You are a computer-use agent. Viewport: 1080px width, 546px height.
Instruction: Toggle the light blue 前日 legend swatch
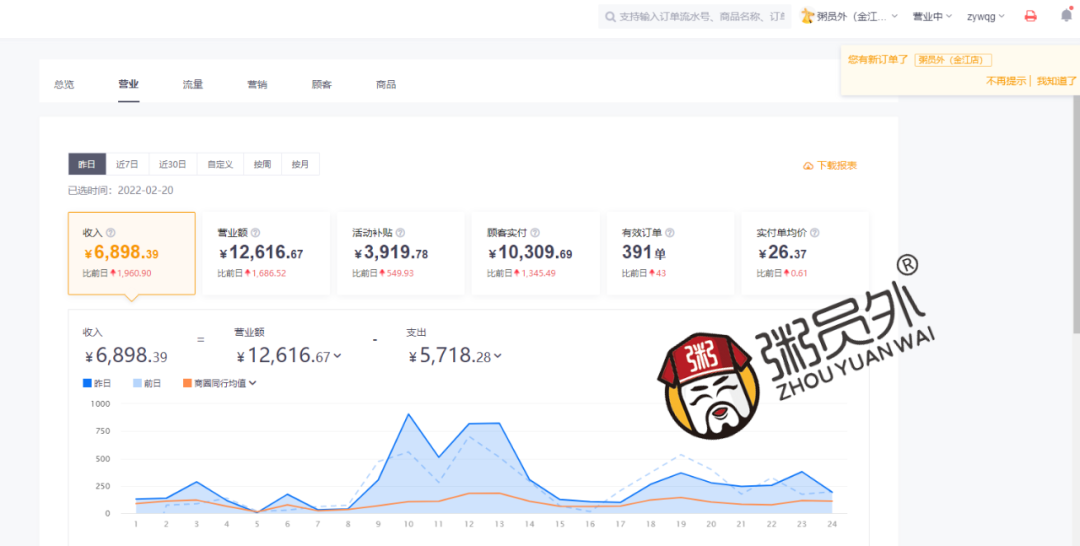point(137,384)
